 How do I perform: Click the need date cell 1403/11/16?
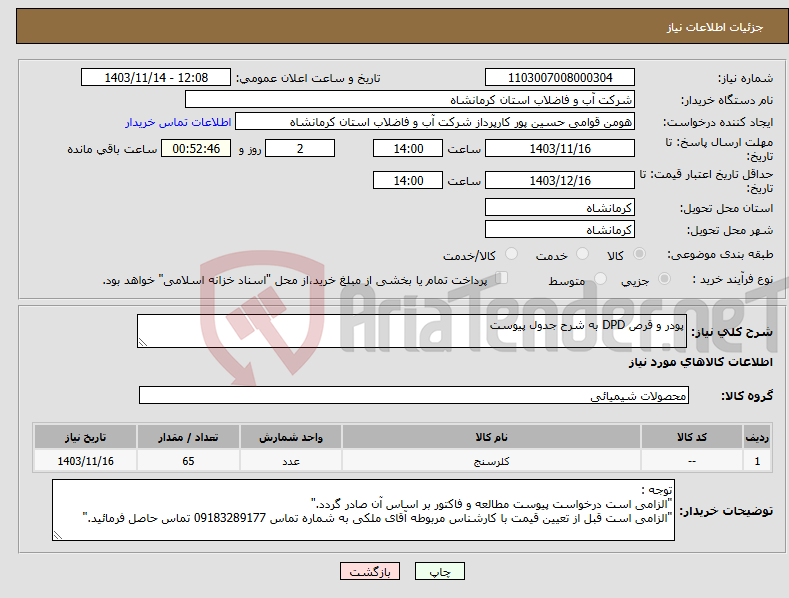coord(86,461)
